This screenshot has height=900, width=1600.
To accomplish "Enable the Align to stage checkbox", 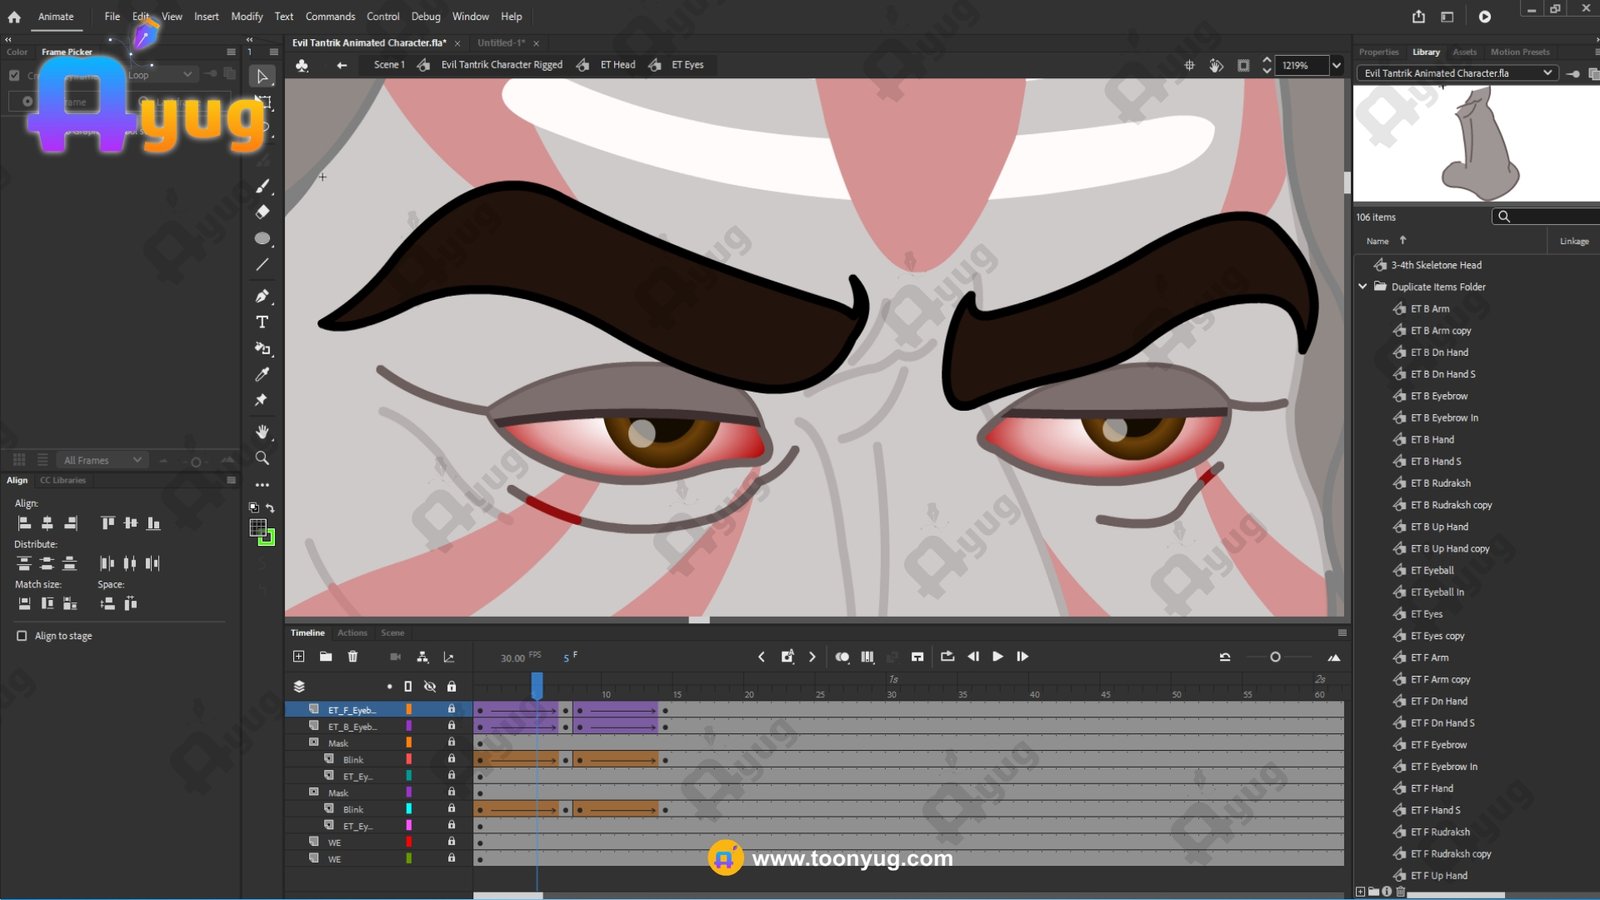I will (22, 636).
